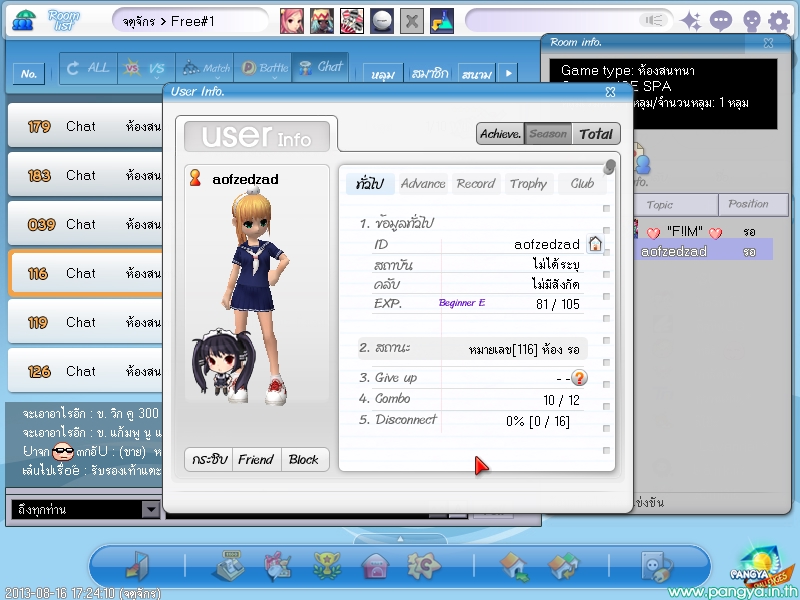Click the star C icon in bottom bar
Viewport: 800px width, 600px height.
tap(424, 565)
